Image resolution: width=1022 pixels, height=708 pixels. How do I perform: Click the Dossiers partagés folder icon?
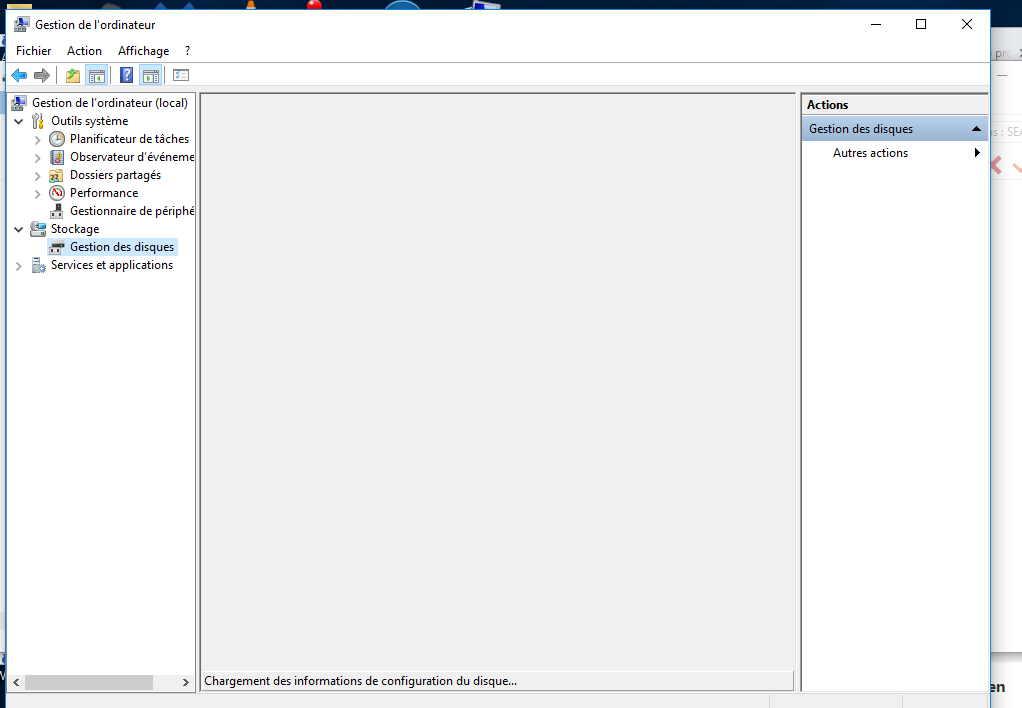(57, 175)
